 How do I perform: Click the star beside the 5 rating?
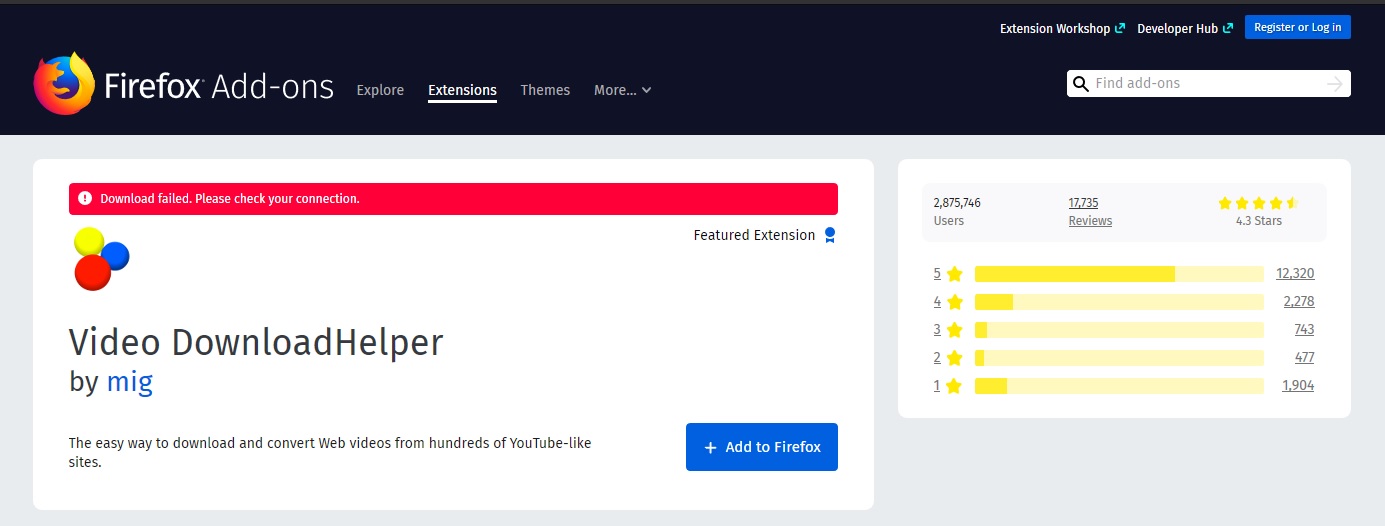(955, 274)
